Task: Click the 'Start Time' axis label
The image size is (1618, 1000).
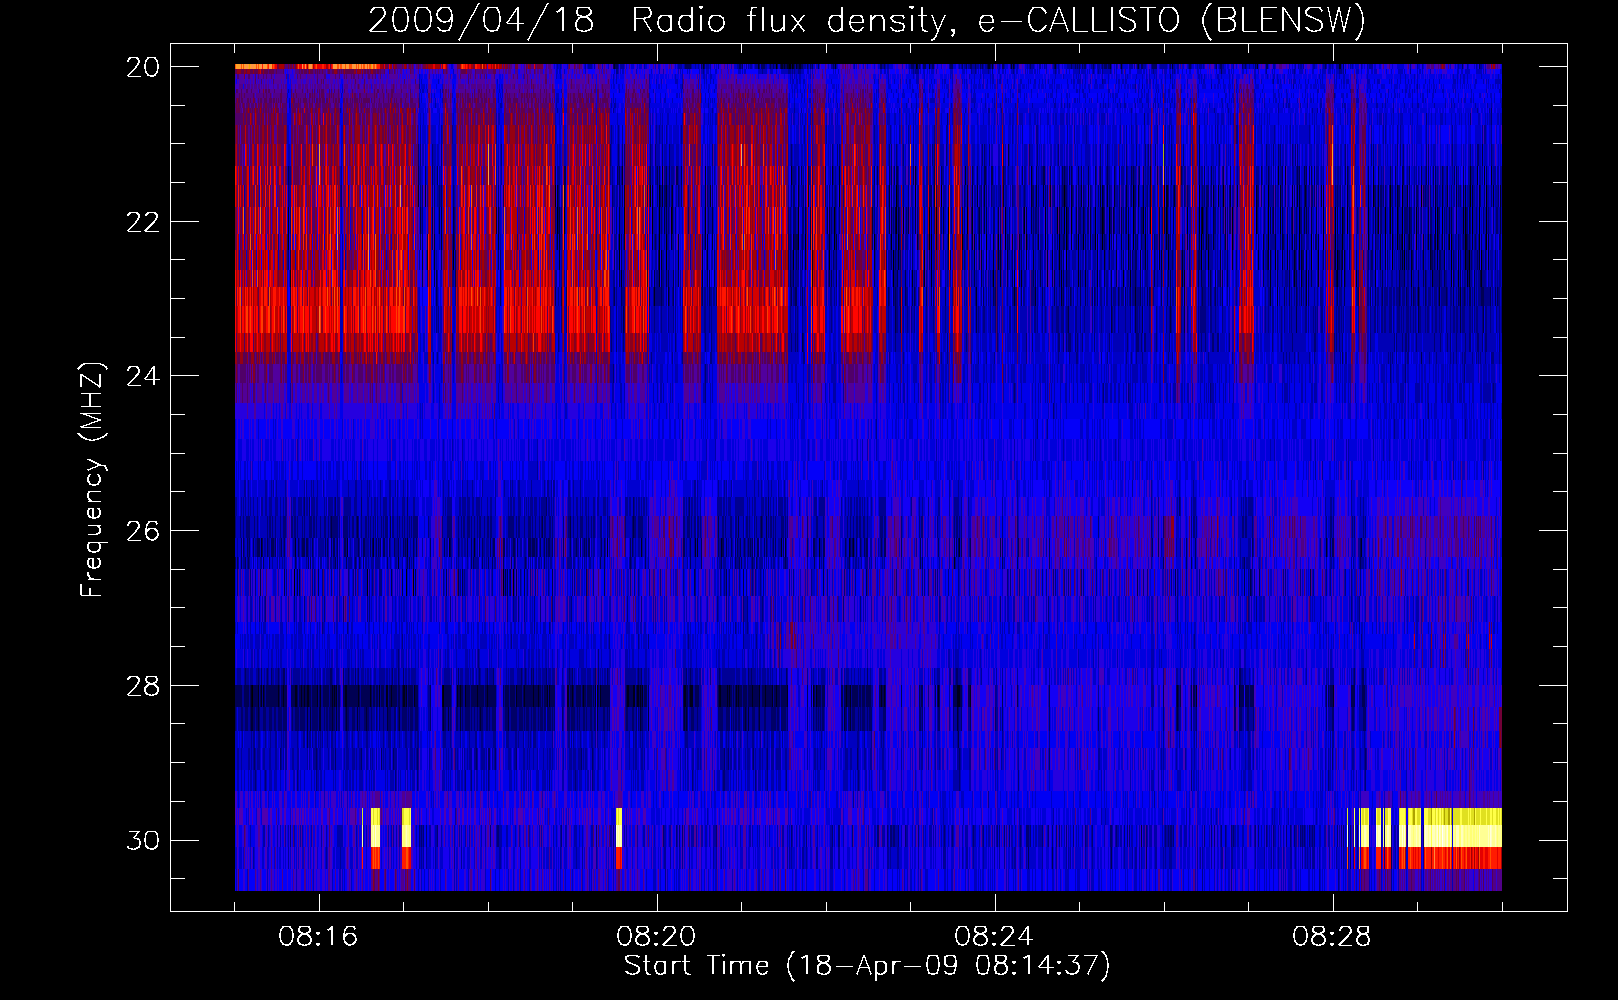Action: 867,966
